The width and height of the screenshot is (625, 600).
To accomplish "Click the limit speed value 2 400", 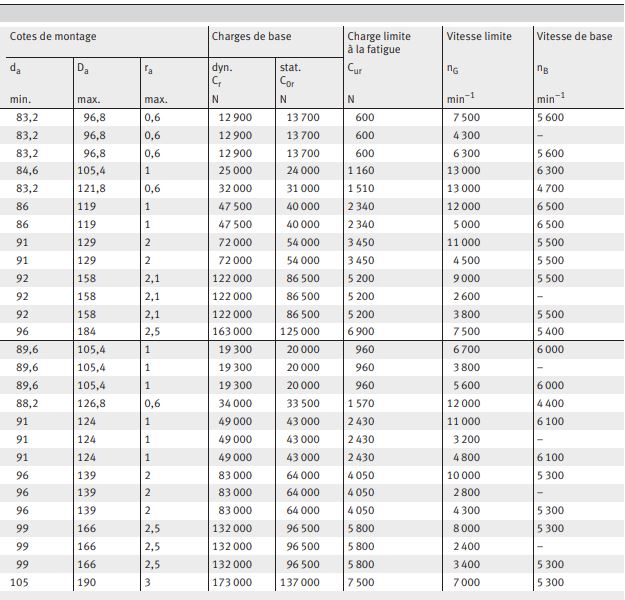I will tap(466, 547).
